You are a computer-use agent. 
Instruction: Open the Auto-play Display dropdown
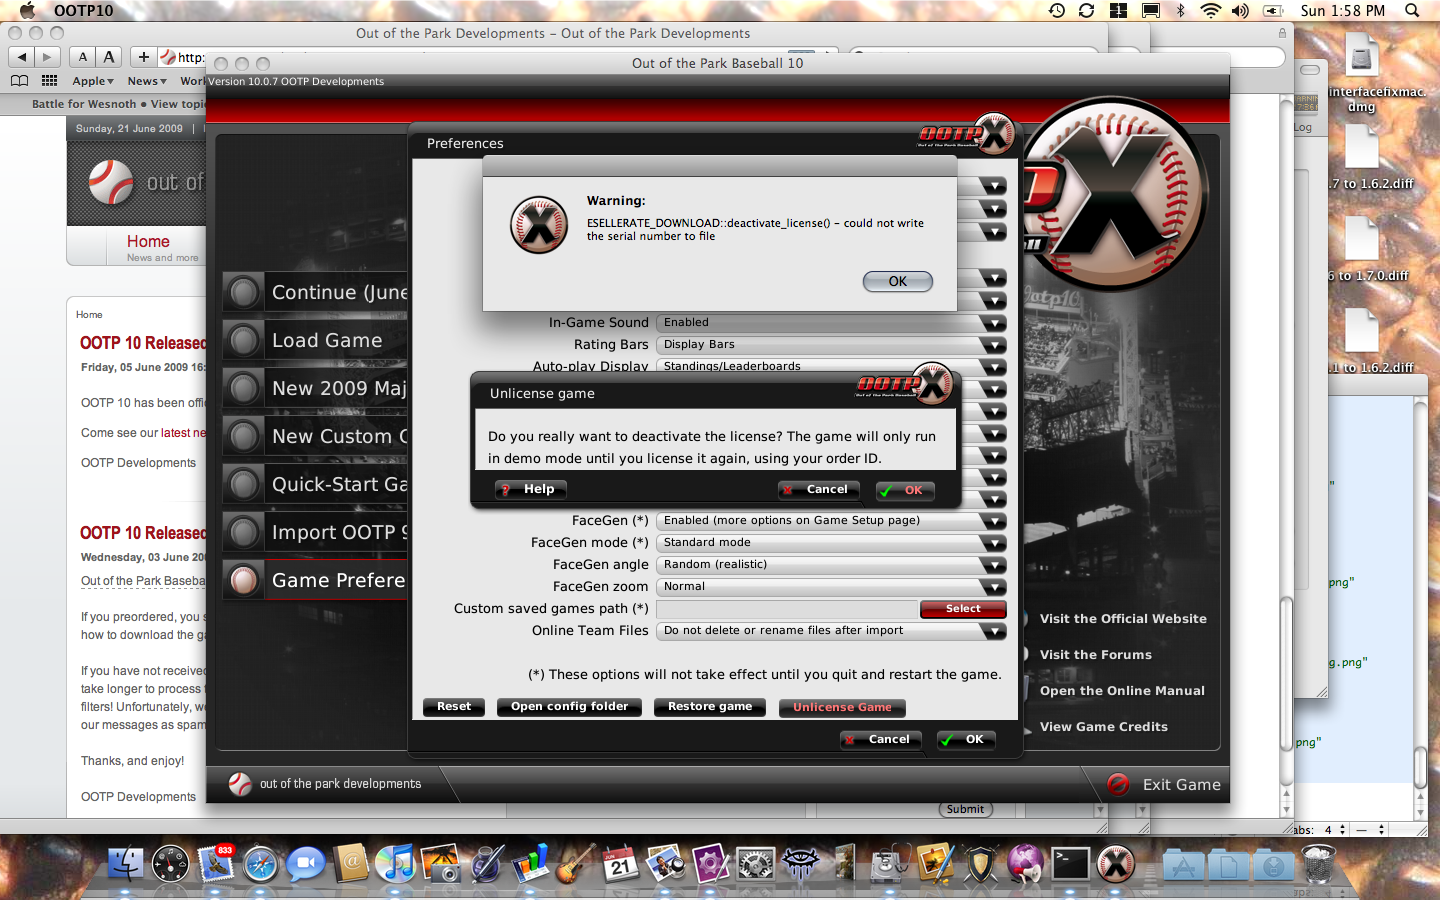coord(831,366)
